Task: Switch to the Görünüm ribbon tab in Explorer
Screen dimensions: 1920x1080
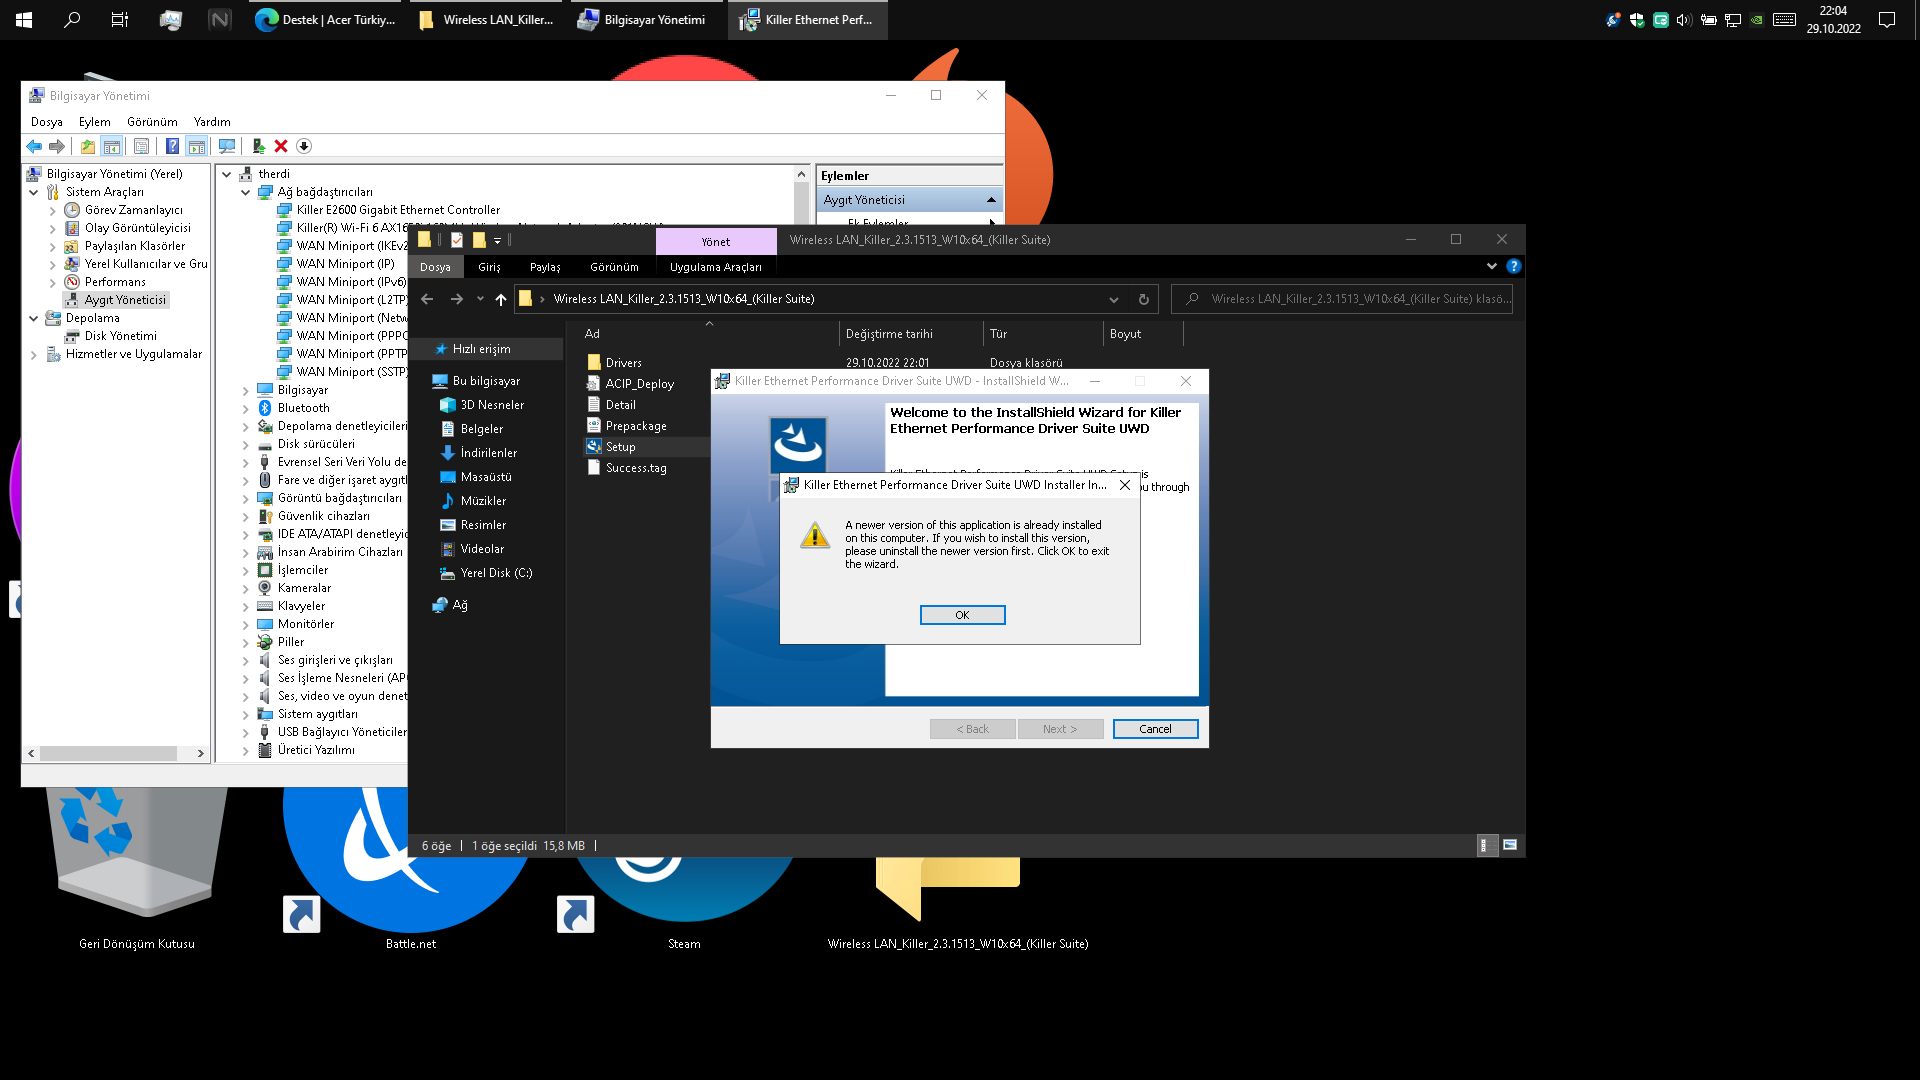Action: pos(614,267)
